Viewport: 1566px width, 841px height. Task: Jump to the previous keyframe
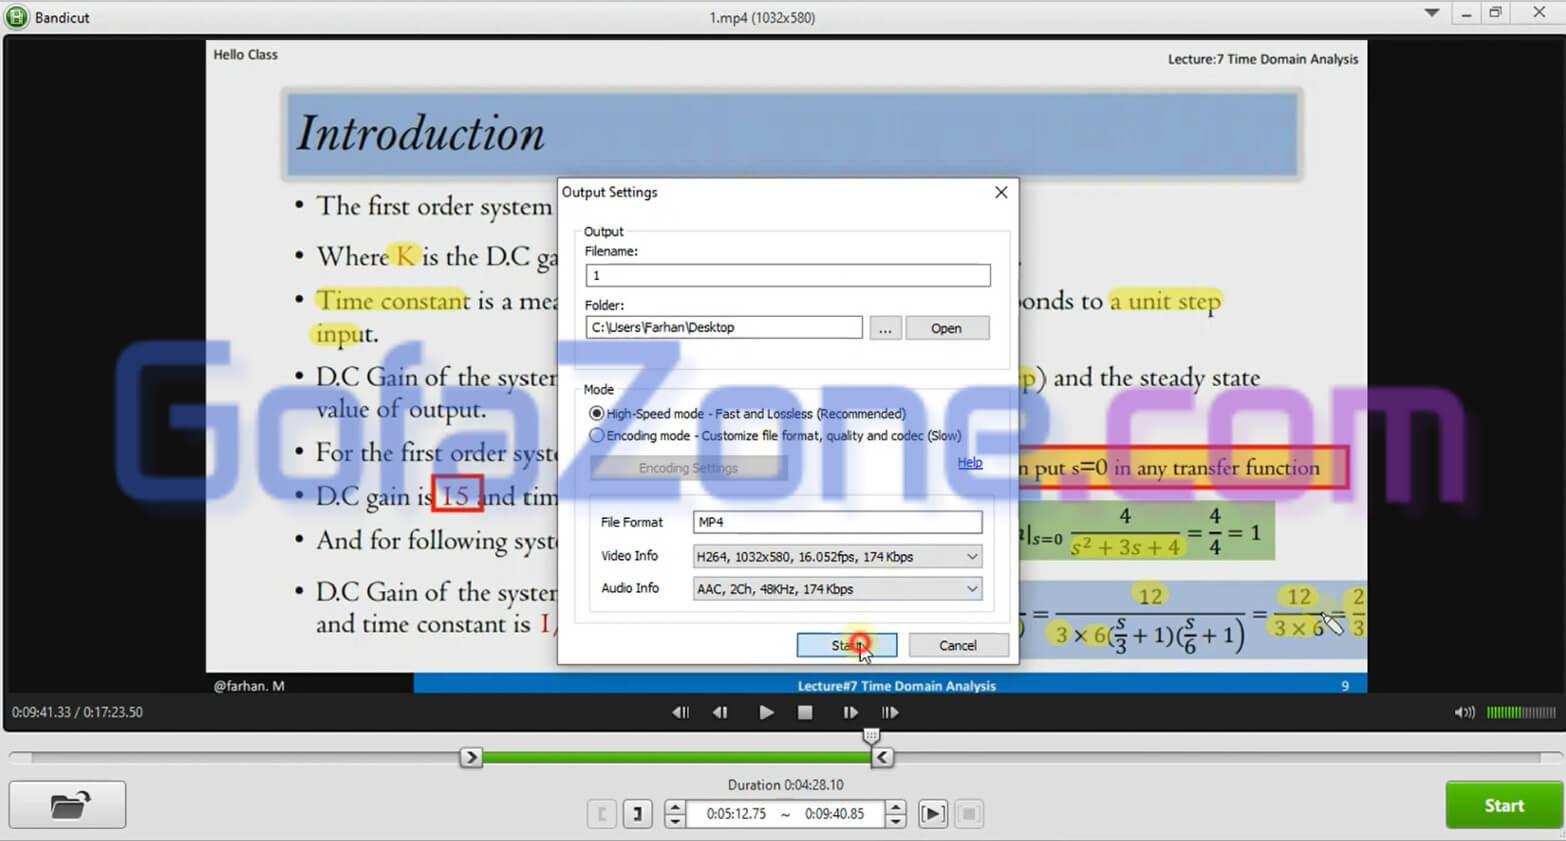(681, 713)
